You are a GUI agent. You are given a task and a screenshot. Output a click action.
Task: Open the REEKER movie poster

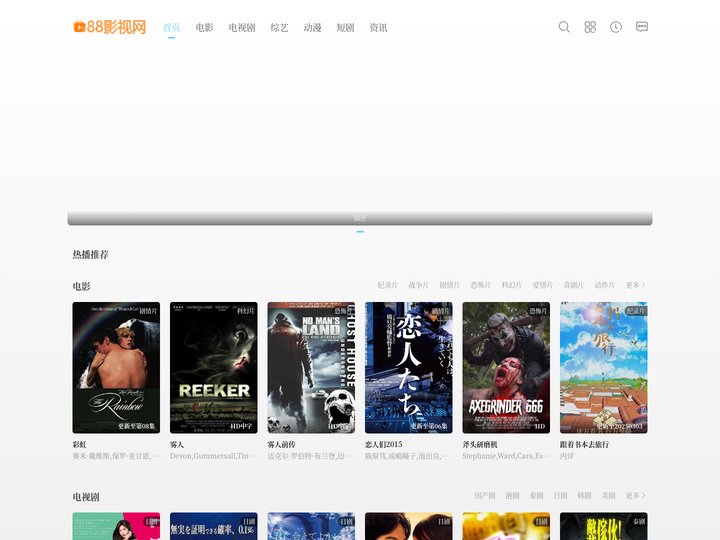(214, 367)
